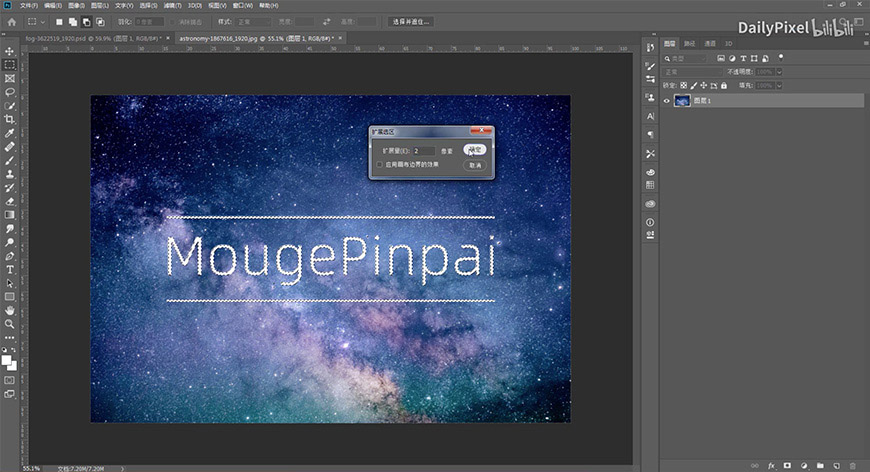
Task: Select the Rectangular Marquee tool in toolbox
Action: pos(9,65)
